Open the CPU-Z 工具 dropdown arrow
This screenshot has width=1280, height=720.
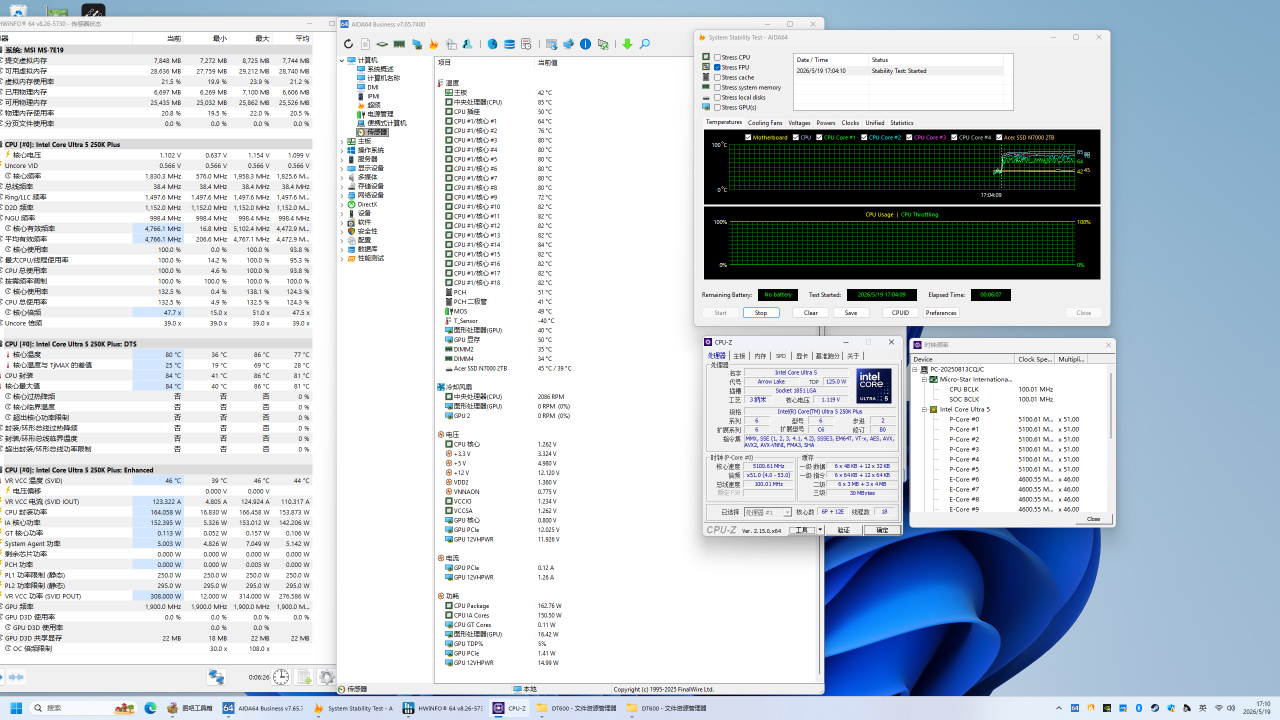click(822, 530)
